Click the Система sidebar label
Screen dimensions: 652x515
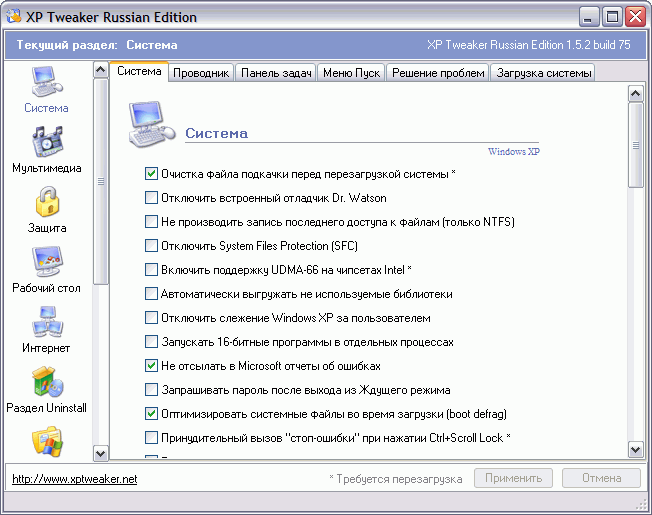pos(46,108)
